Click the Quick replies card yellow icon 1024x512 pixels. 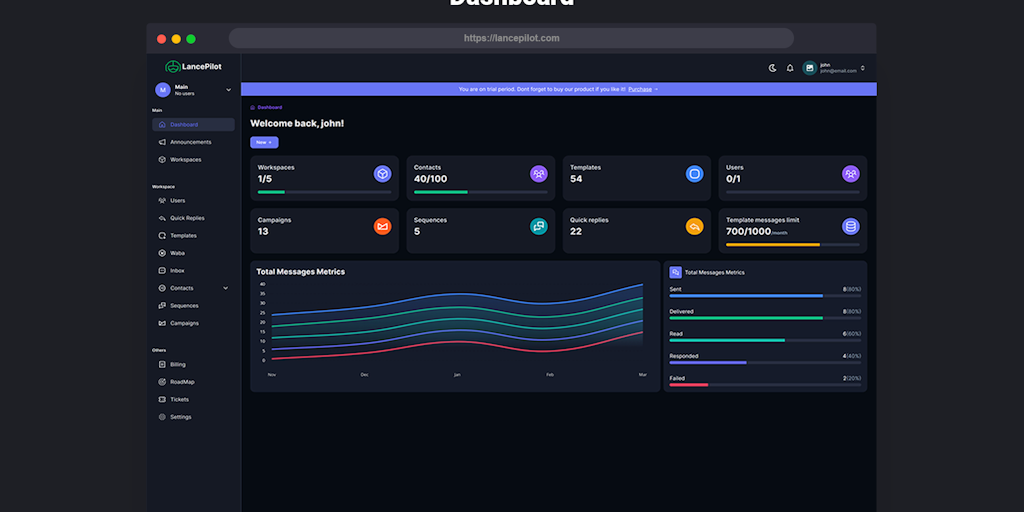(x=694, y=227)
